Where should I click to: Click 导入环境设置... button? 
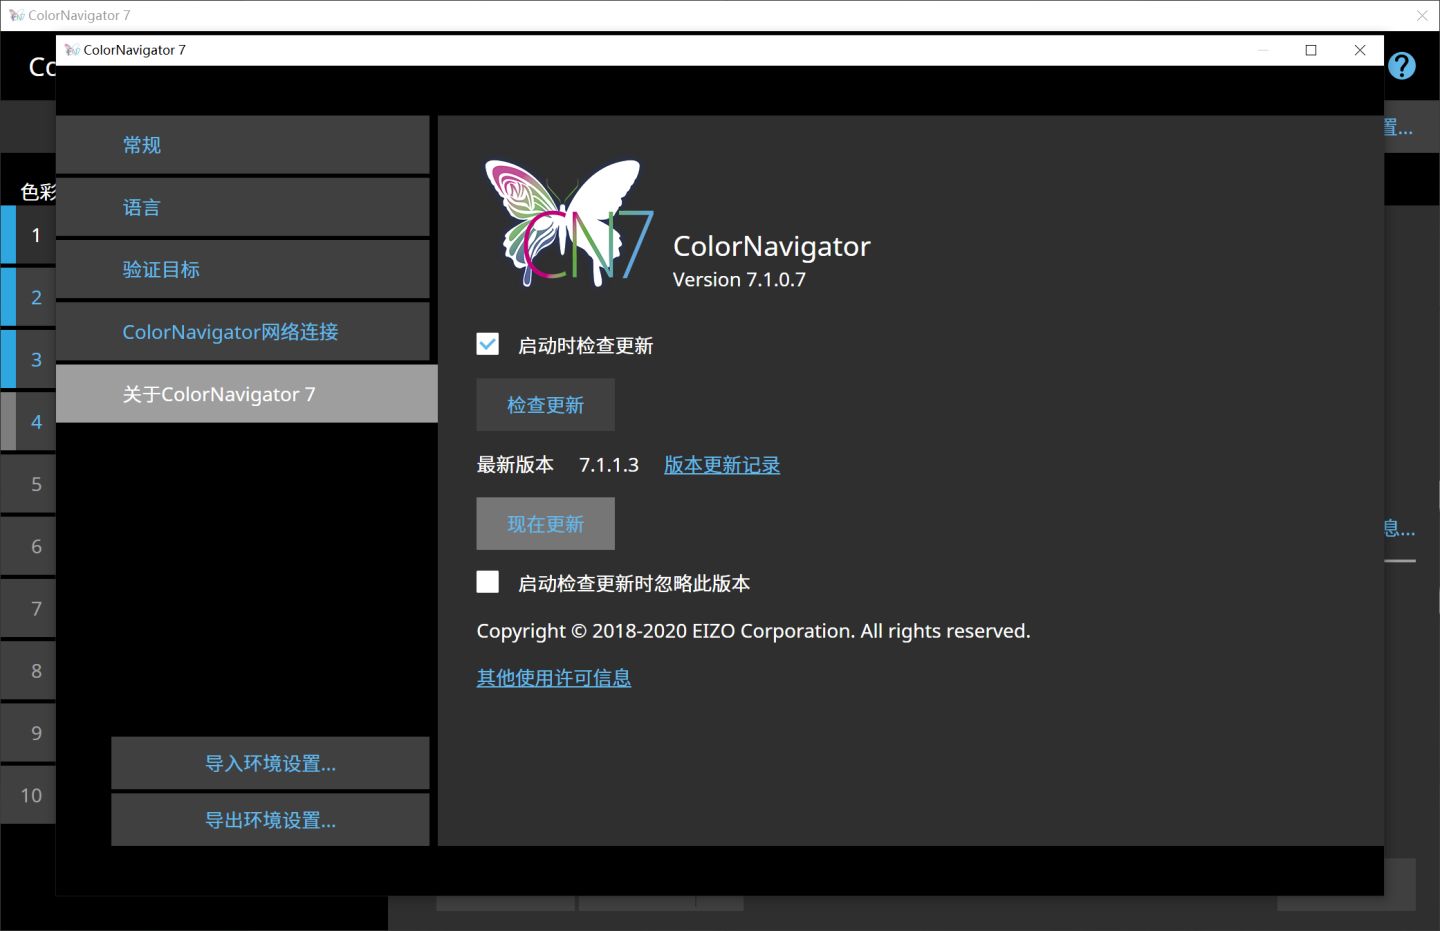270,763
